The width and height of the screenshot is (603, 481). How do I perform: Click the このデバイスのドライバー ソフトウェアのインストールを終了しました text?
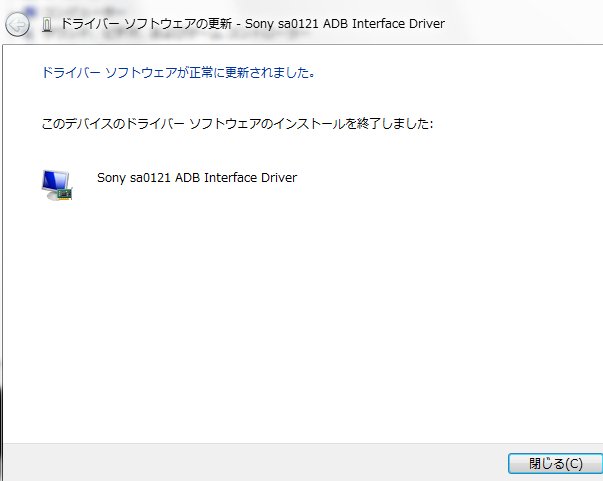(237, 124)
